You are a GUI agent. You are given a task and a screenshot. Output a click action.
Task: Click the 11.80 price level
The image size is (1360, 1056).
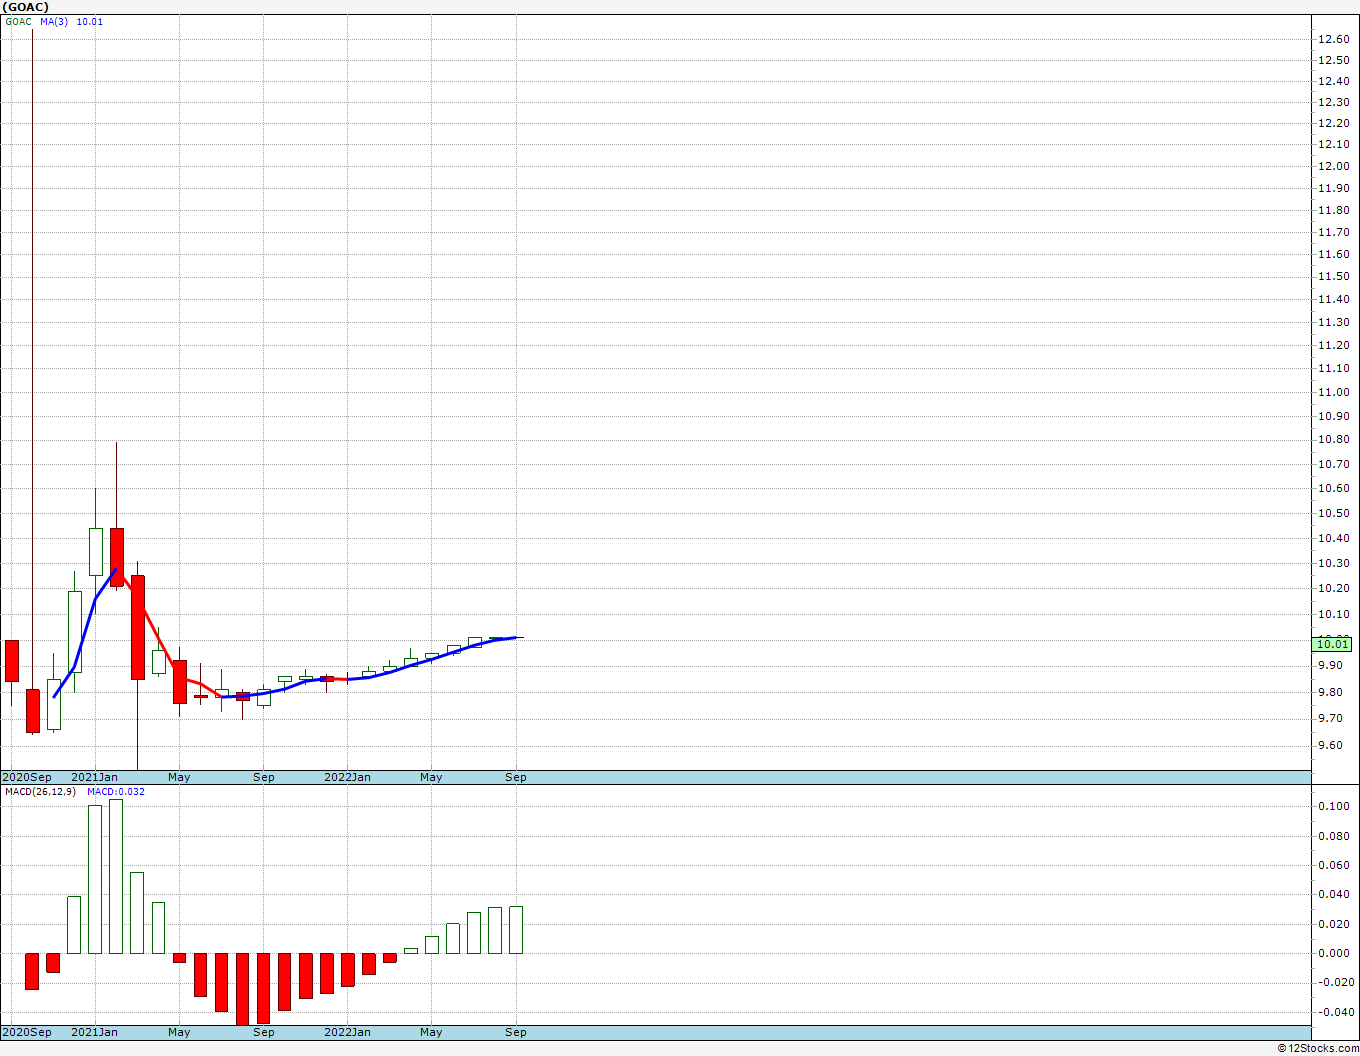(x=1333, y=210)
